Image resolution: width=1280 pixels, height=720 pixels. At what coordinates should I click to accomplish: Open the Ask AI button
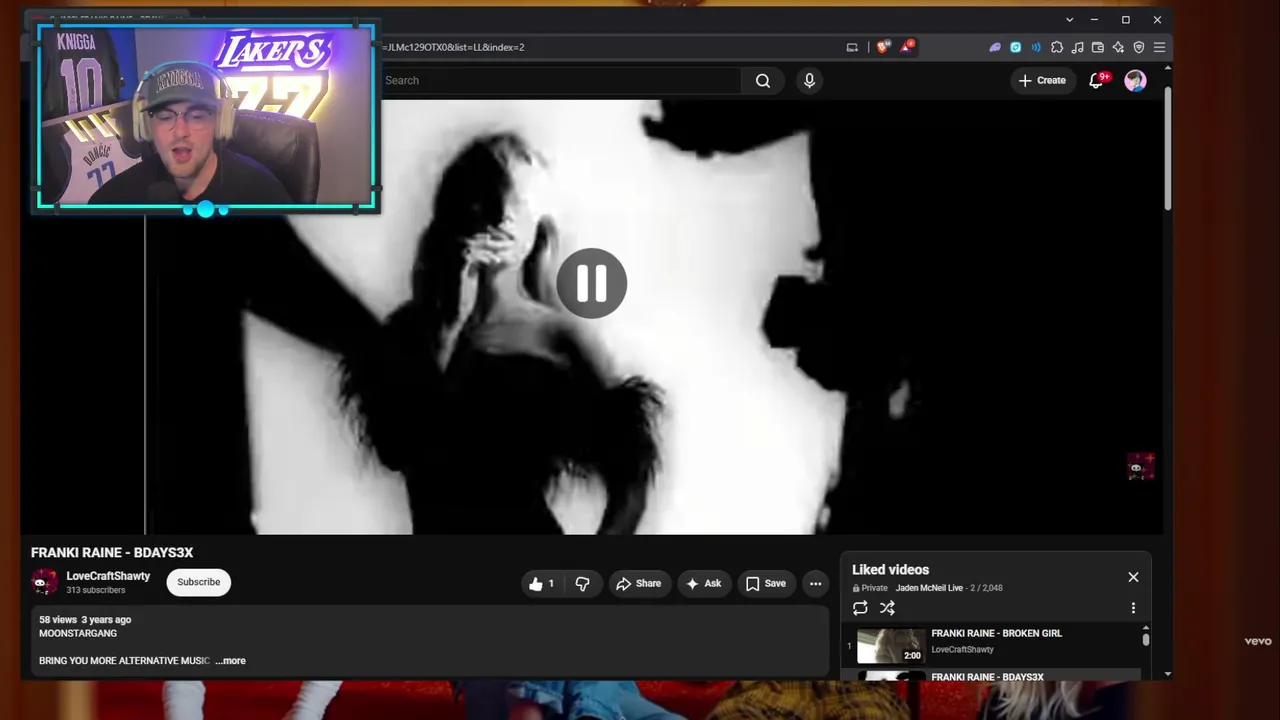[x=703, y=583]
